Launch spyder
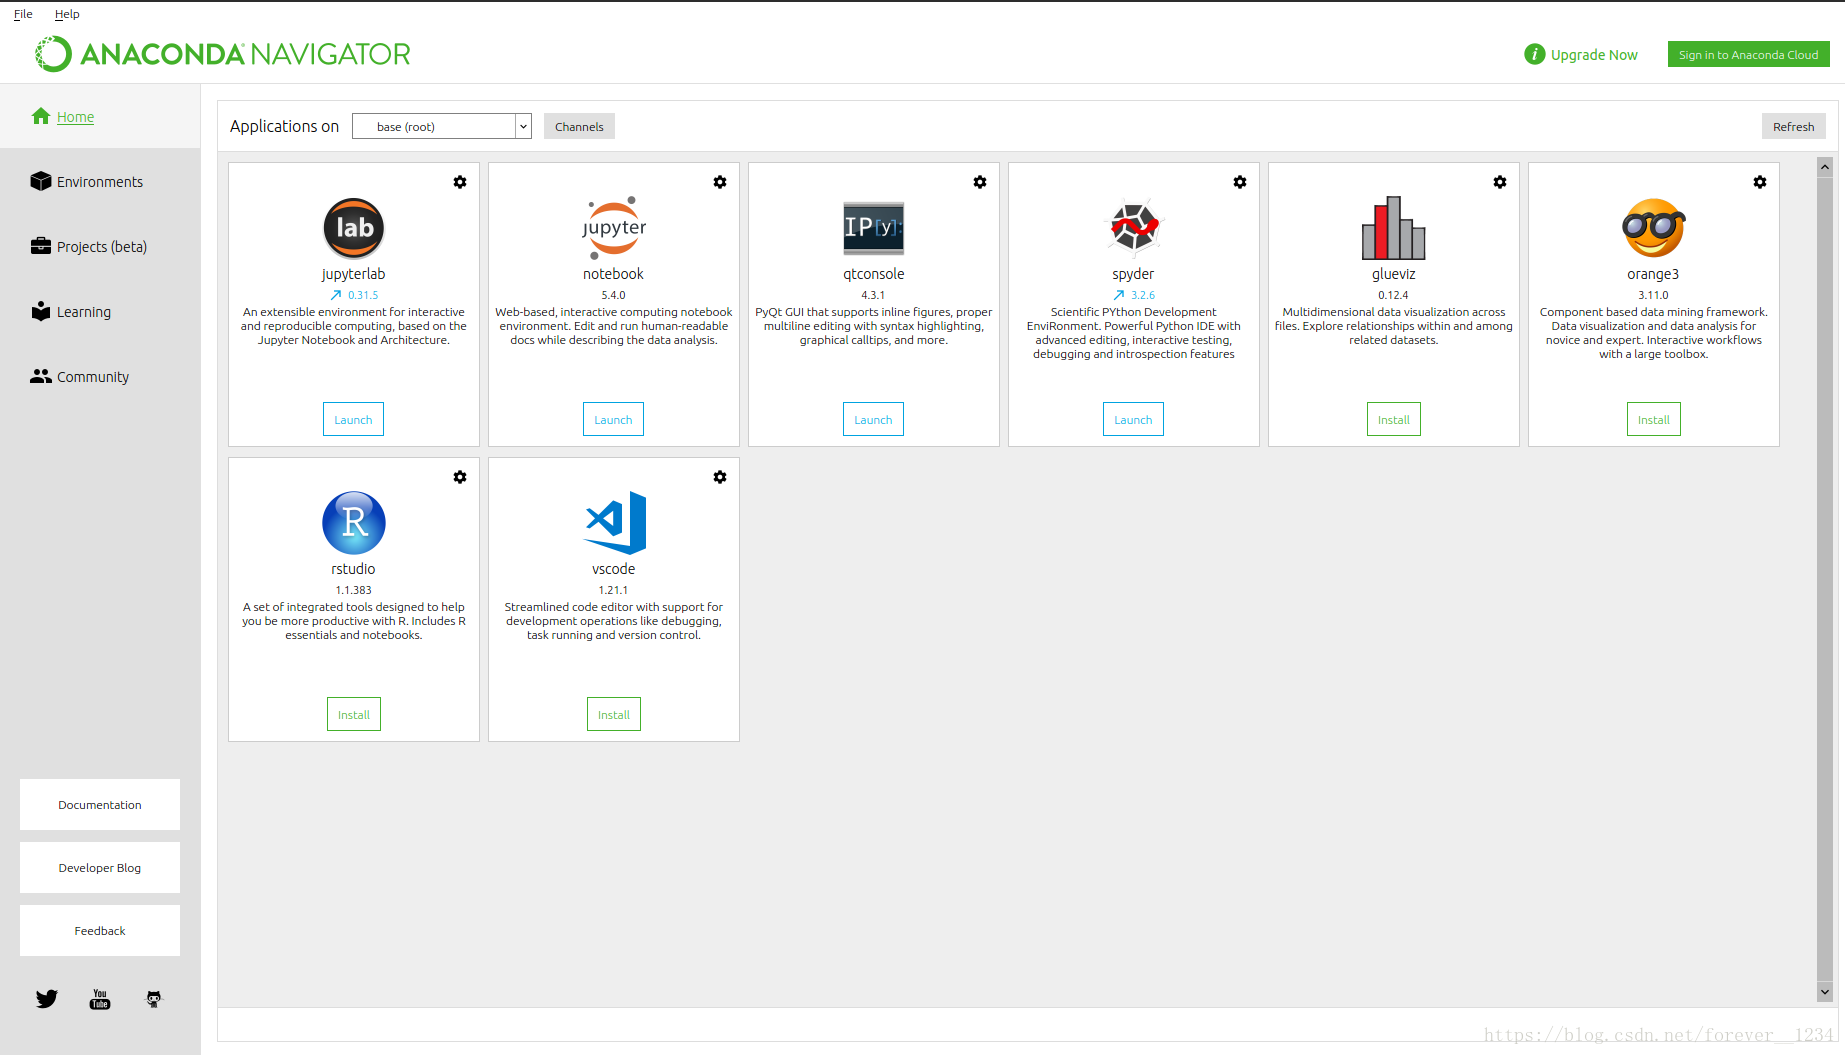Viewport: 1845px width, 1055px height. tap(1133, 419)
